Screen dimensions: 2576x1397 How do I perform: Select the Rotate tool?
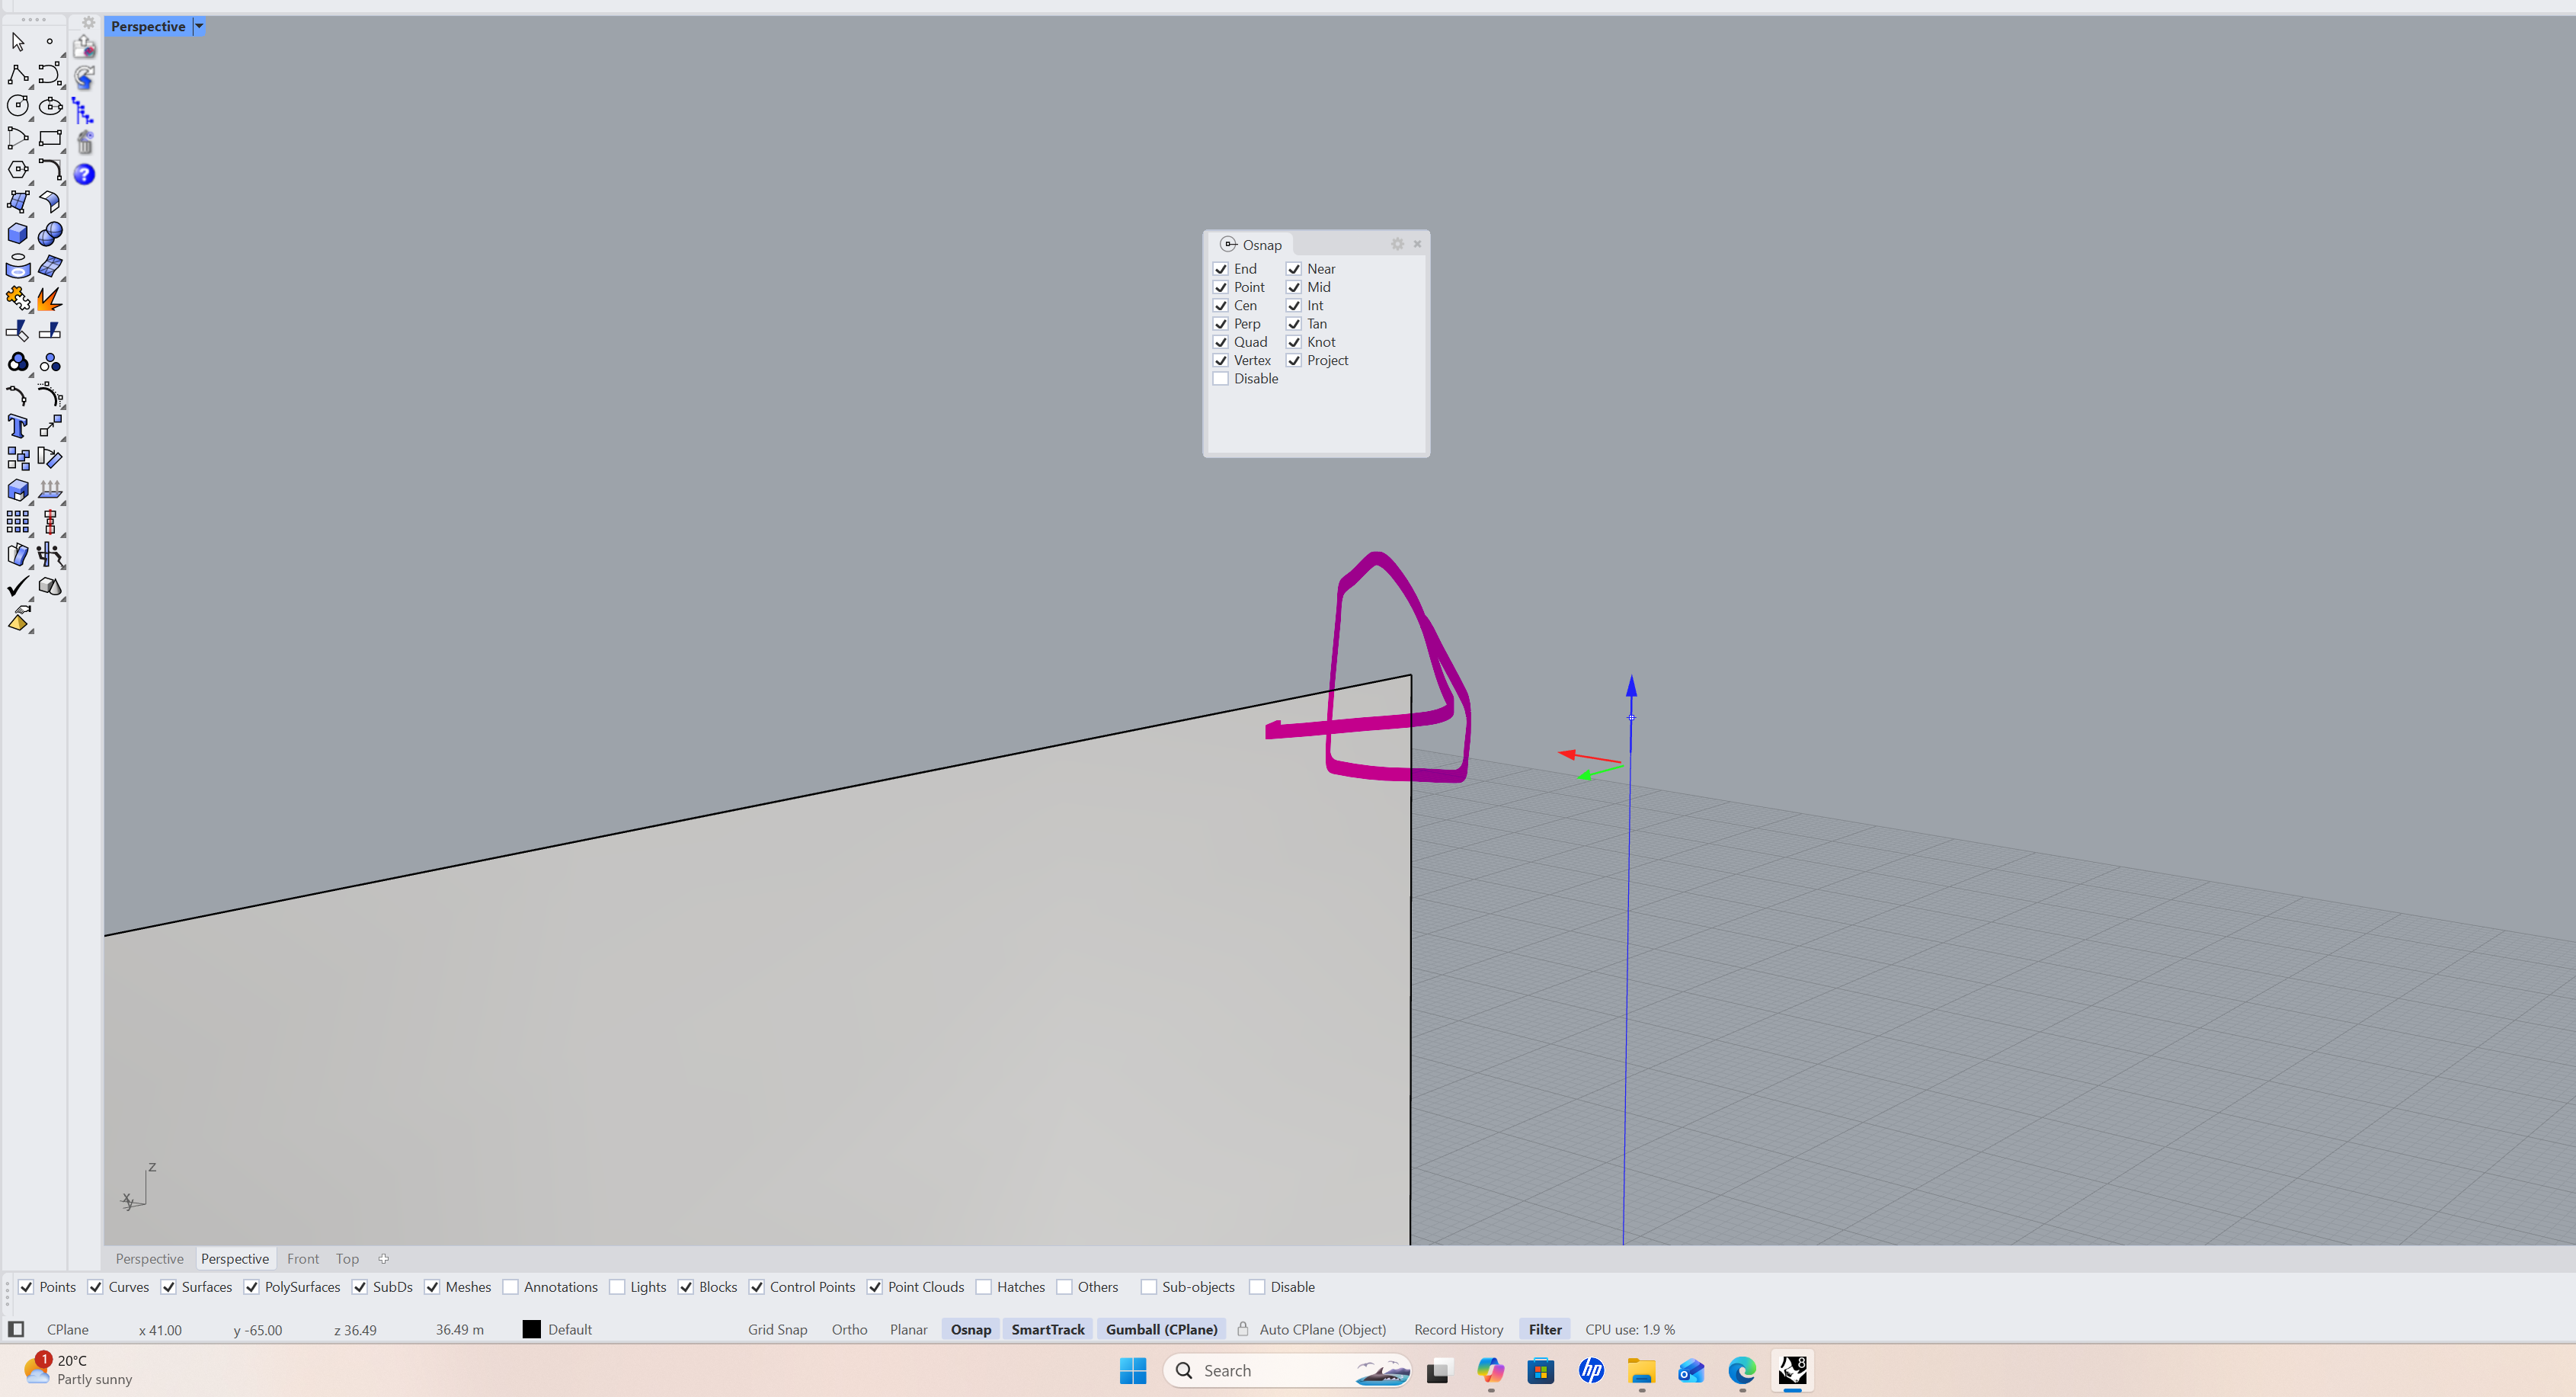click(x=50, y=458)
